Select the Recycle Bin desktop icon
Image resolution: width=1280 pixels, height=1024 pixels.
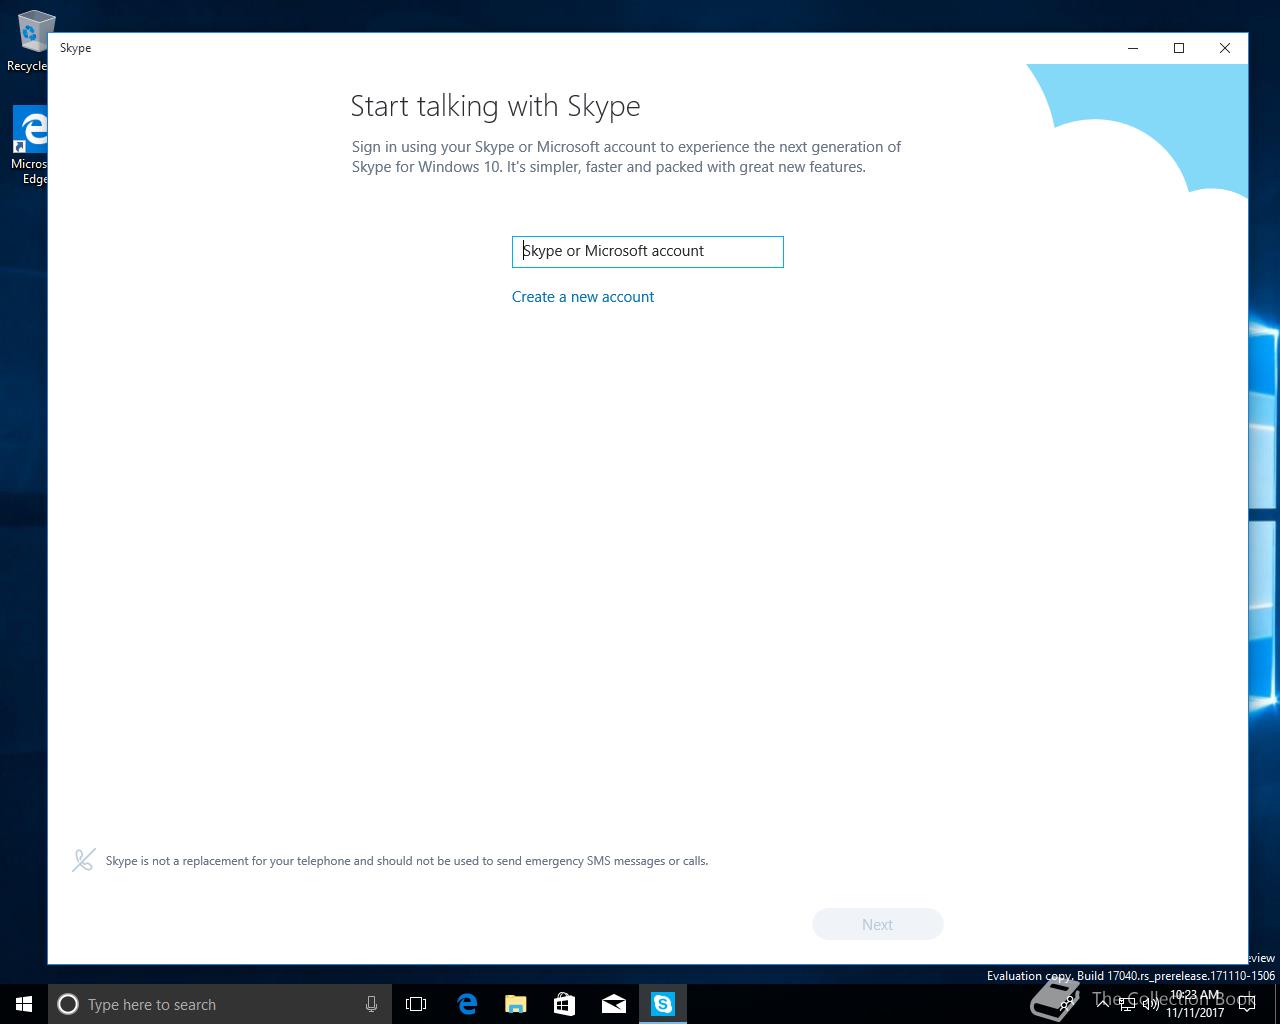coord(30,42)
